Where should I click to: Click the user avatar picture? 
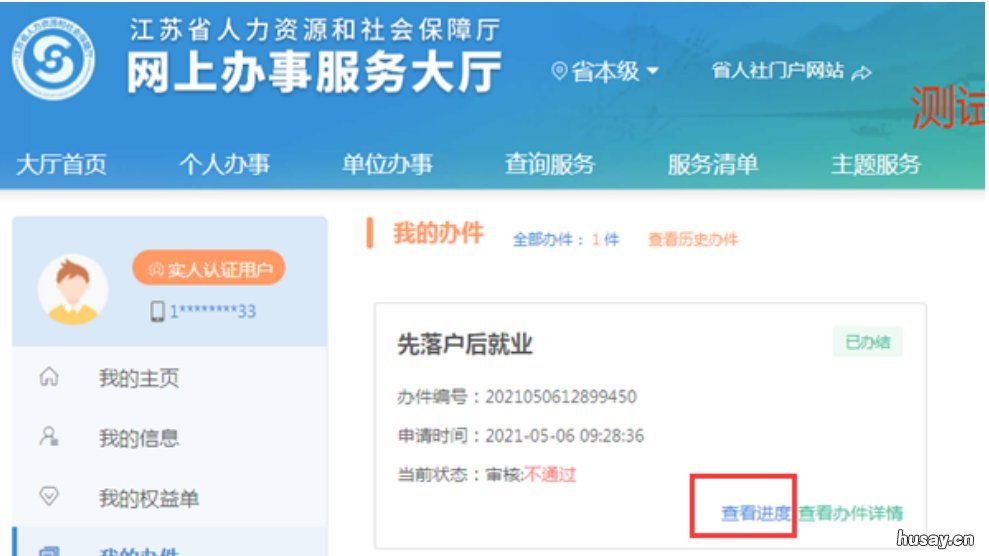pyautogui.click(x=73, y=289)
